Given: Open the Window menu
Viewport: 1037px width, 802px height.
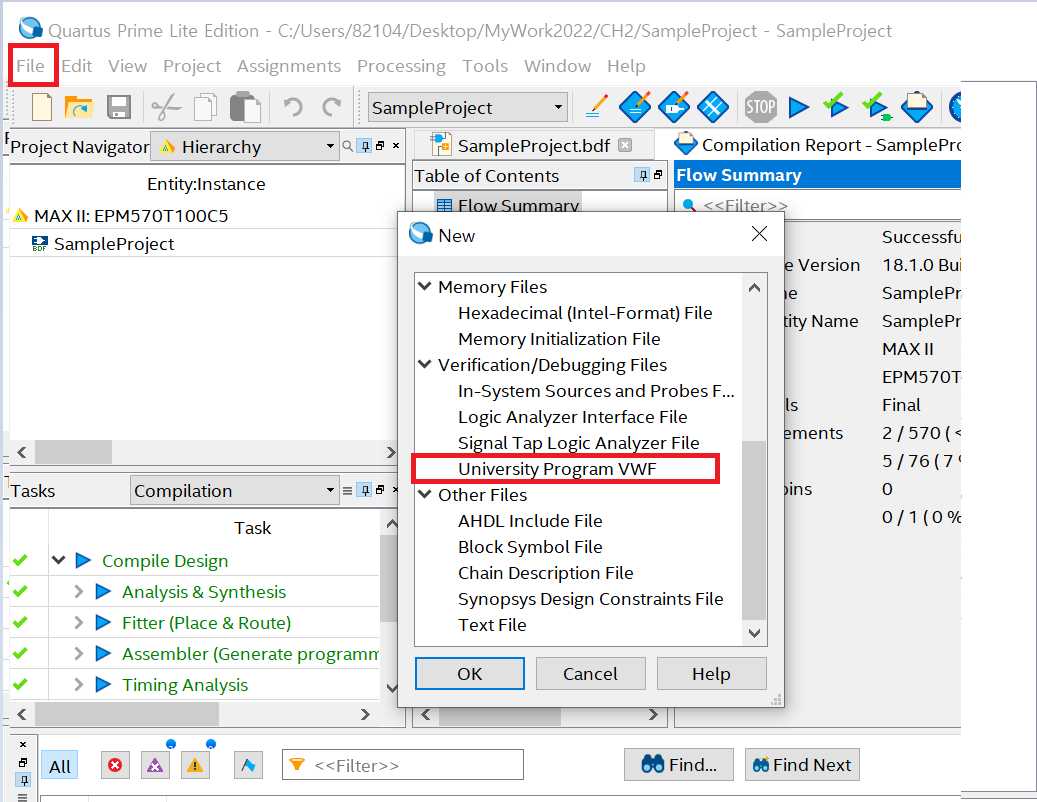Looking at the screenshot, I should [x=558, y=66].
